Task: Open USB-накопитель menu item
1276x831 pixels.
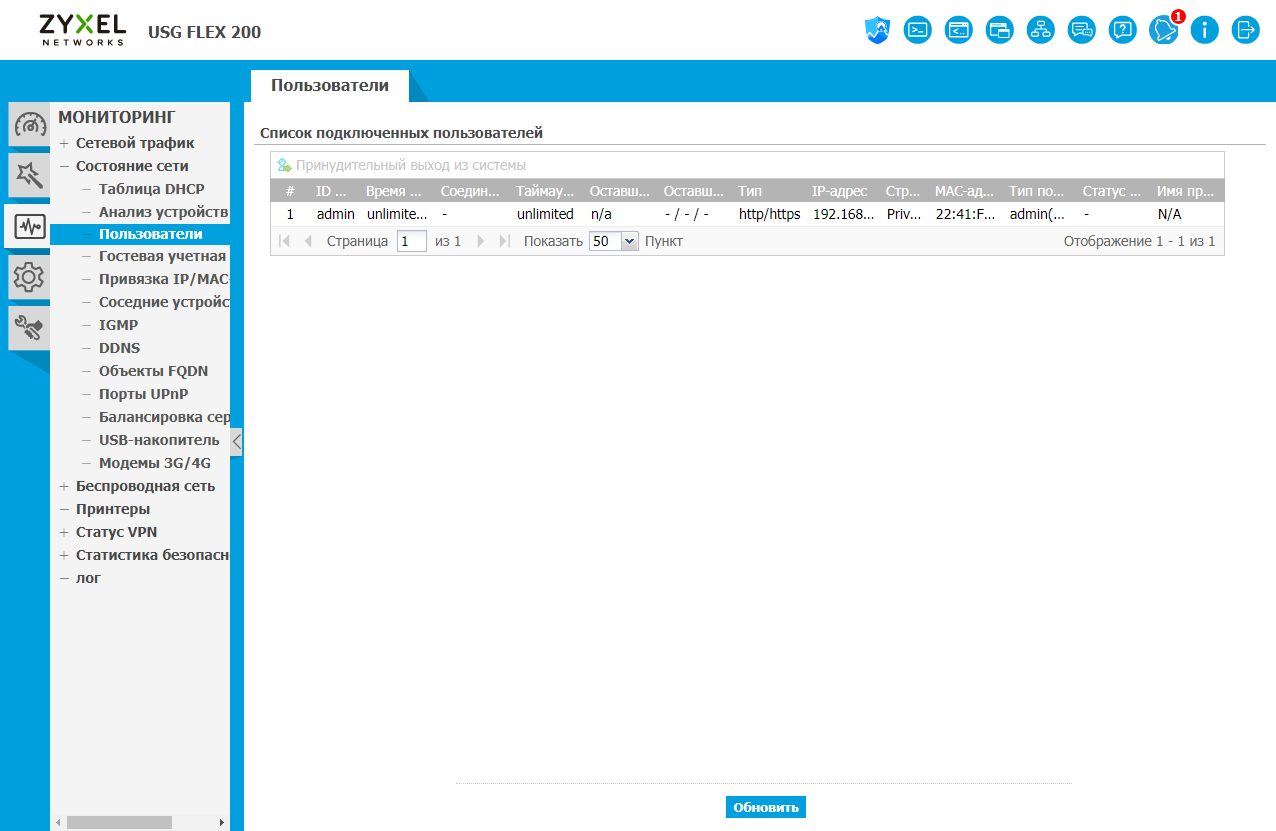Action: (159, 440)
